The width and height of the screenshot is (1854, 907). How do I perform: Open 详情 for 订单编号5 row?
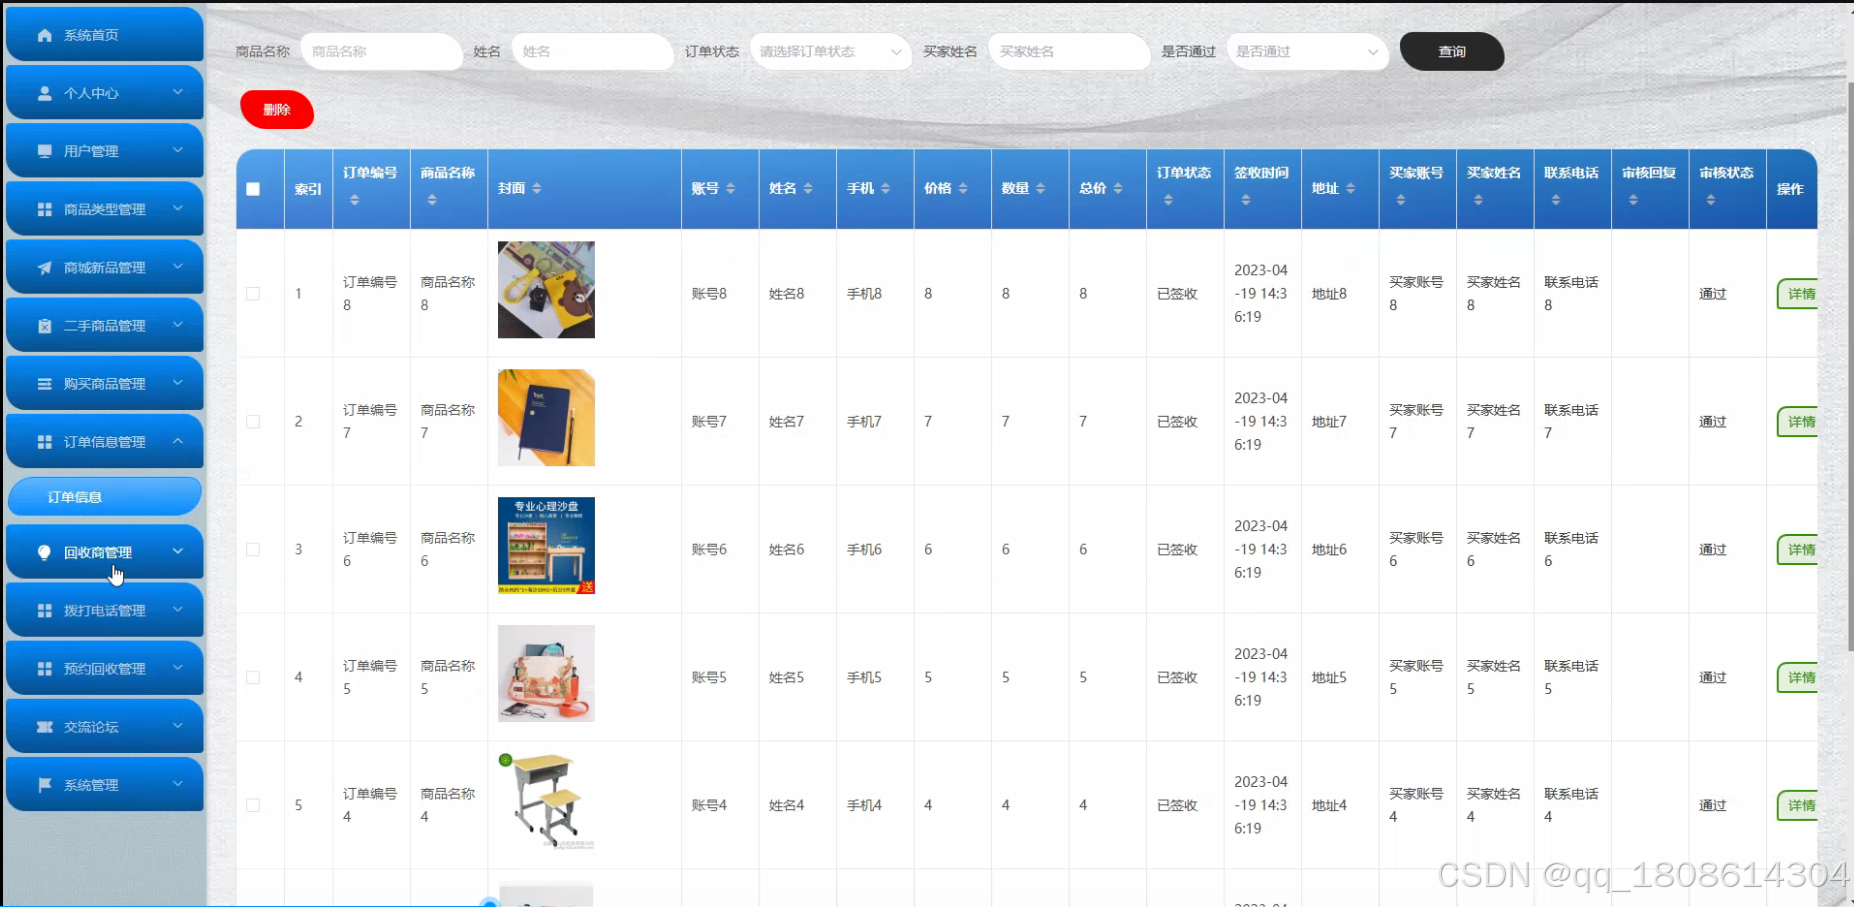point(1798,678)
